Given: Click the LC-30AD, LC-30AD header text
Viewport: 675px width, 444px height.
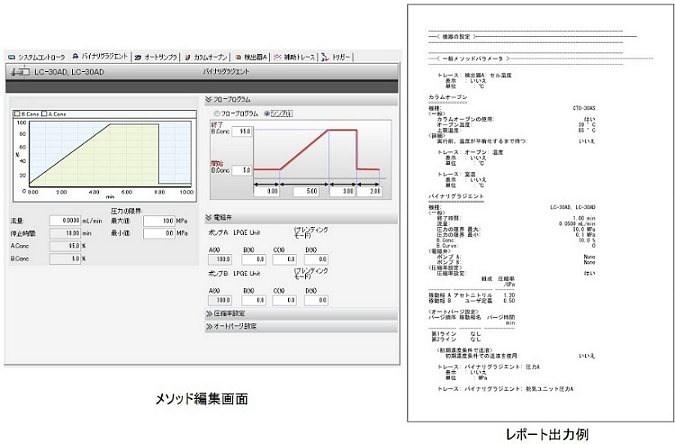Looking at the screenshot, I should tap(69, 72).
